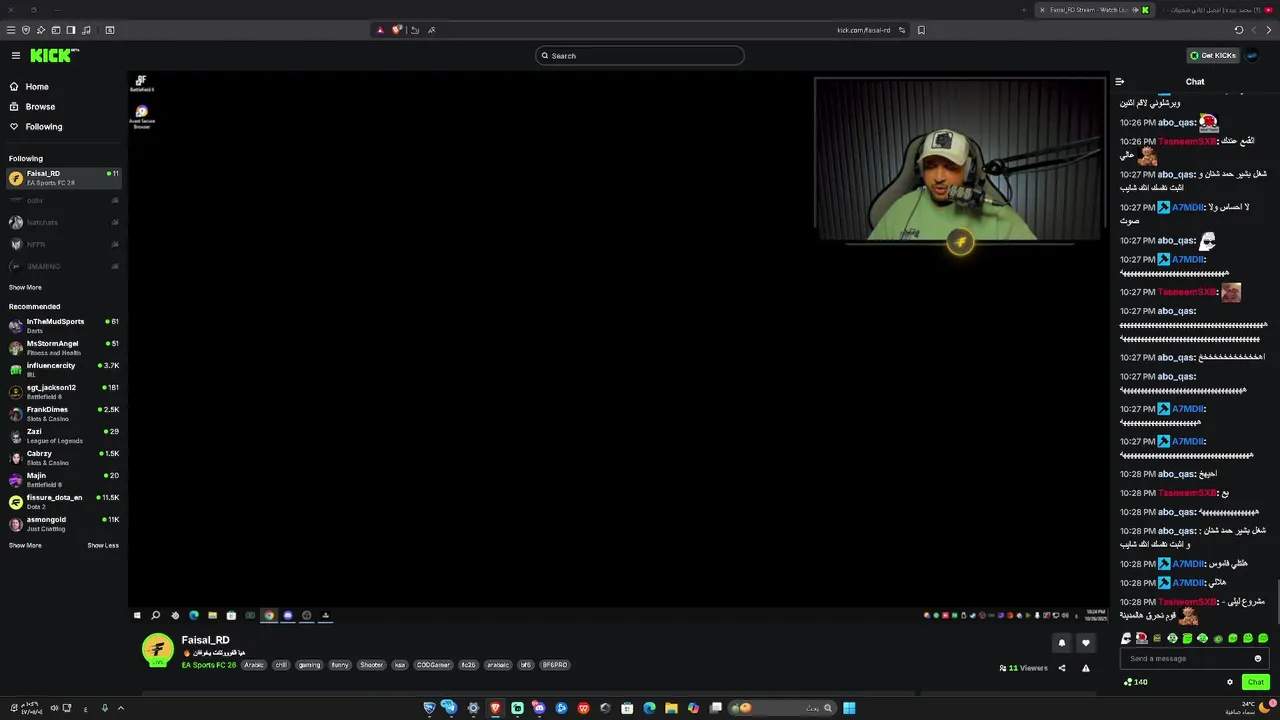Screen dimensions: 1280x720
Task: Click the 140 channel points indicator
Action: 1135,682
